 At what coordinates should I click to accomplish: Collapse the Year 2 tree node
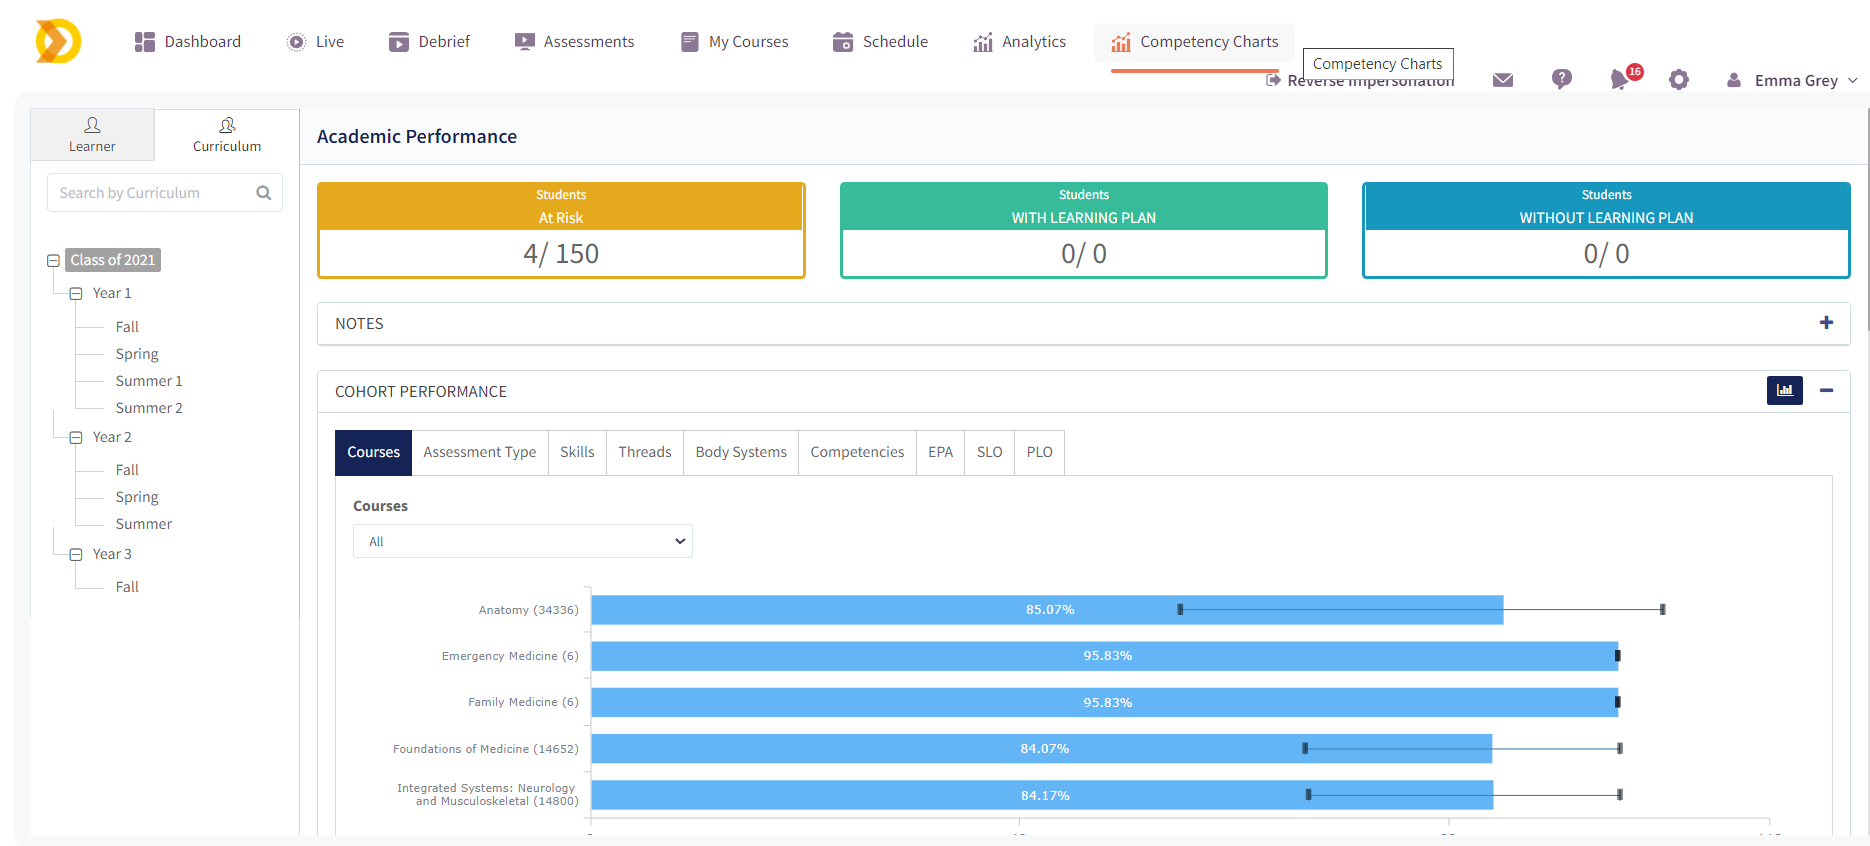pyautogui.click(x=76, y=438)
